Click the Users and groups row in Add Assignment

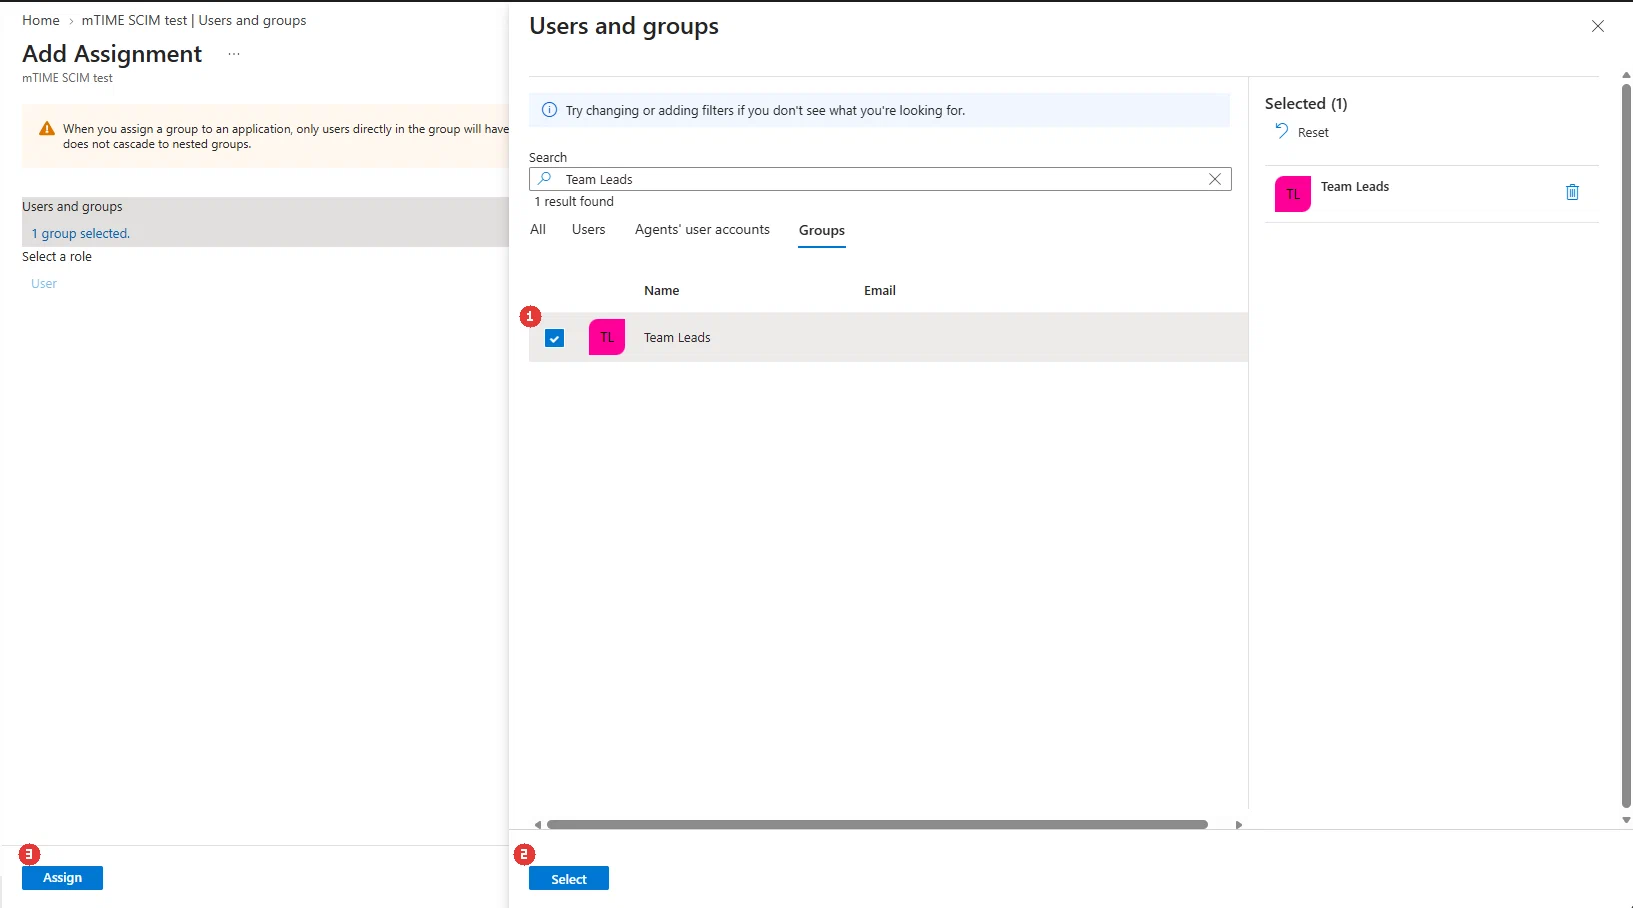(265, 221)
